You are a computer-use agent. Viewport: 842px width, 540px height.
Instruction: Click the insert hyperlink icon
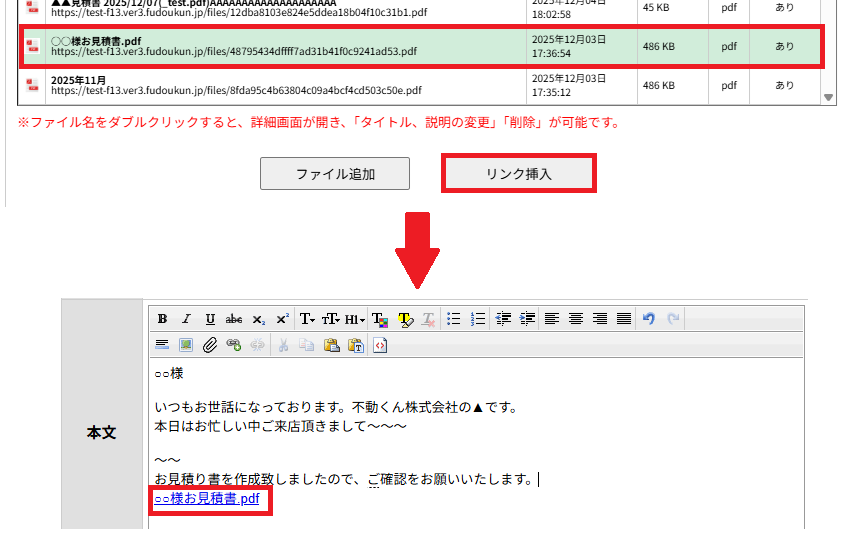[x=233, y=345]
